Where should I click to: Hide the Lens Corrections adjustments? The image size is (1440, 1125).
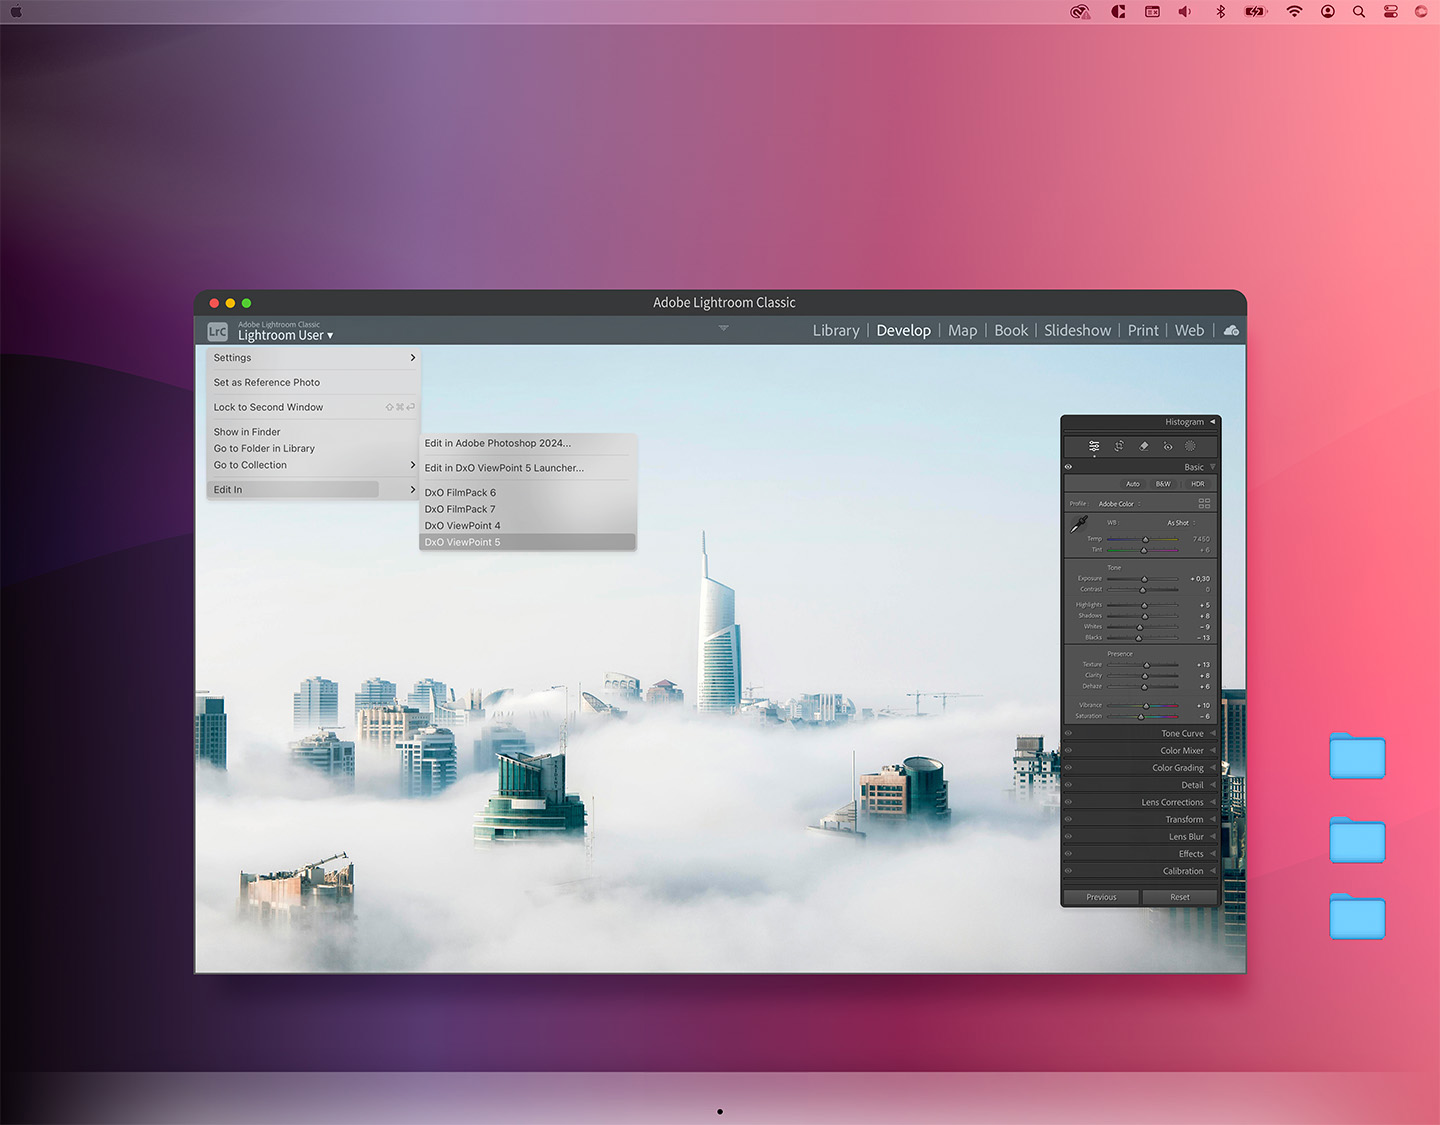click(x=1068, y=802)
